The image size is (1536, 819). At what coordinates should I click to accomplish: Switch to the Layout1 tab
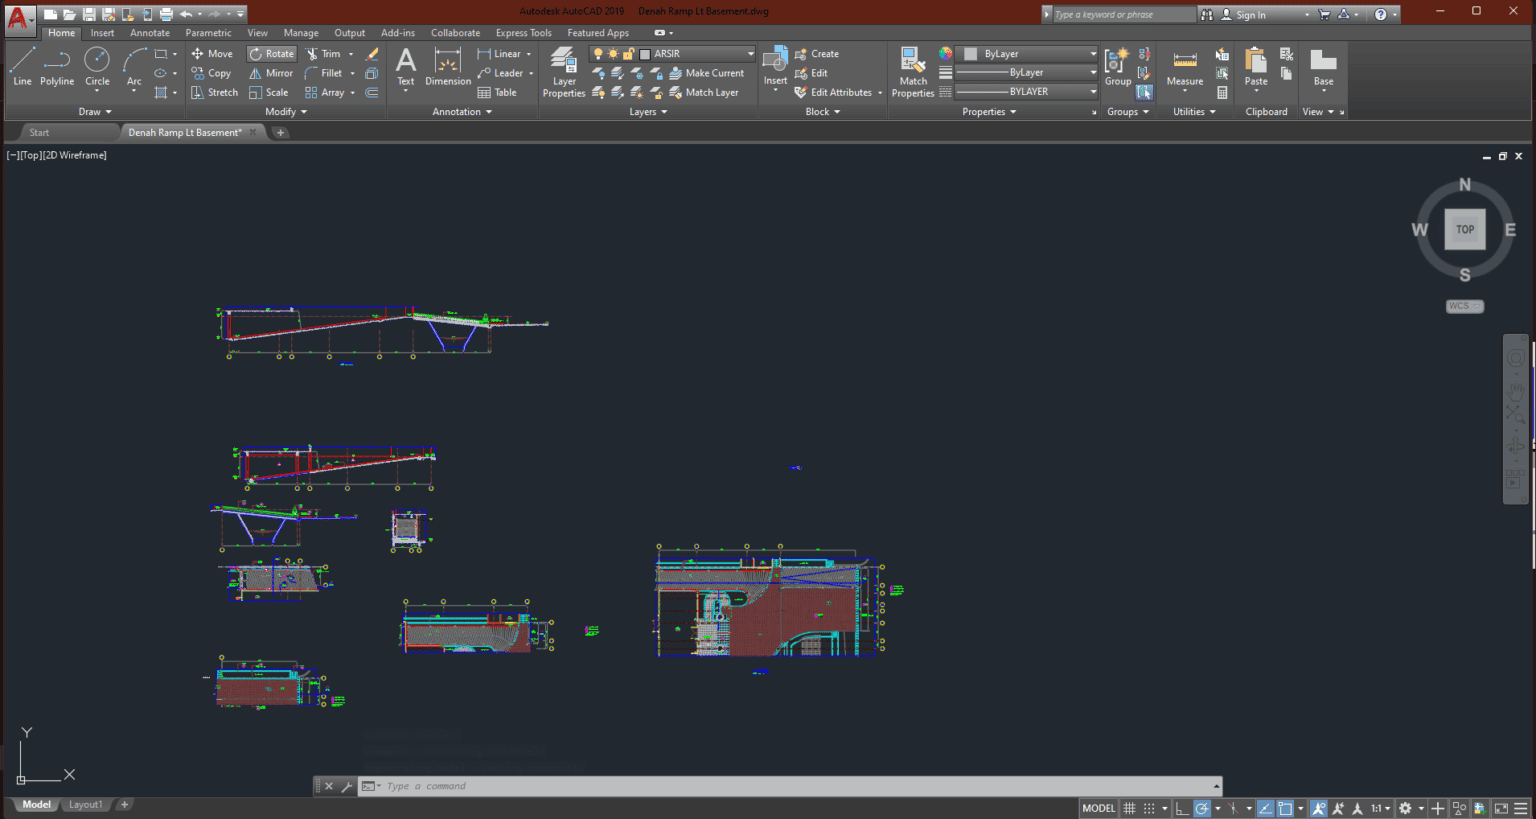(86, 804)
